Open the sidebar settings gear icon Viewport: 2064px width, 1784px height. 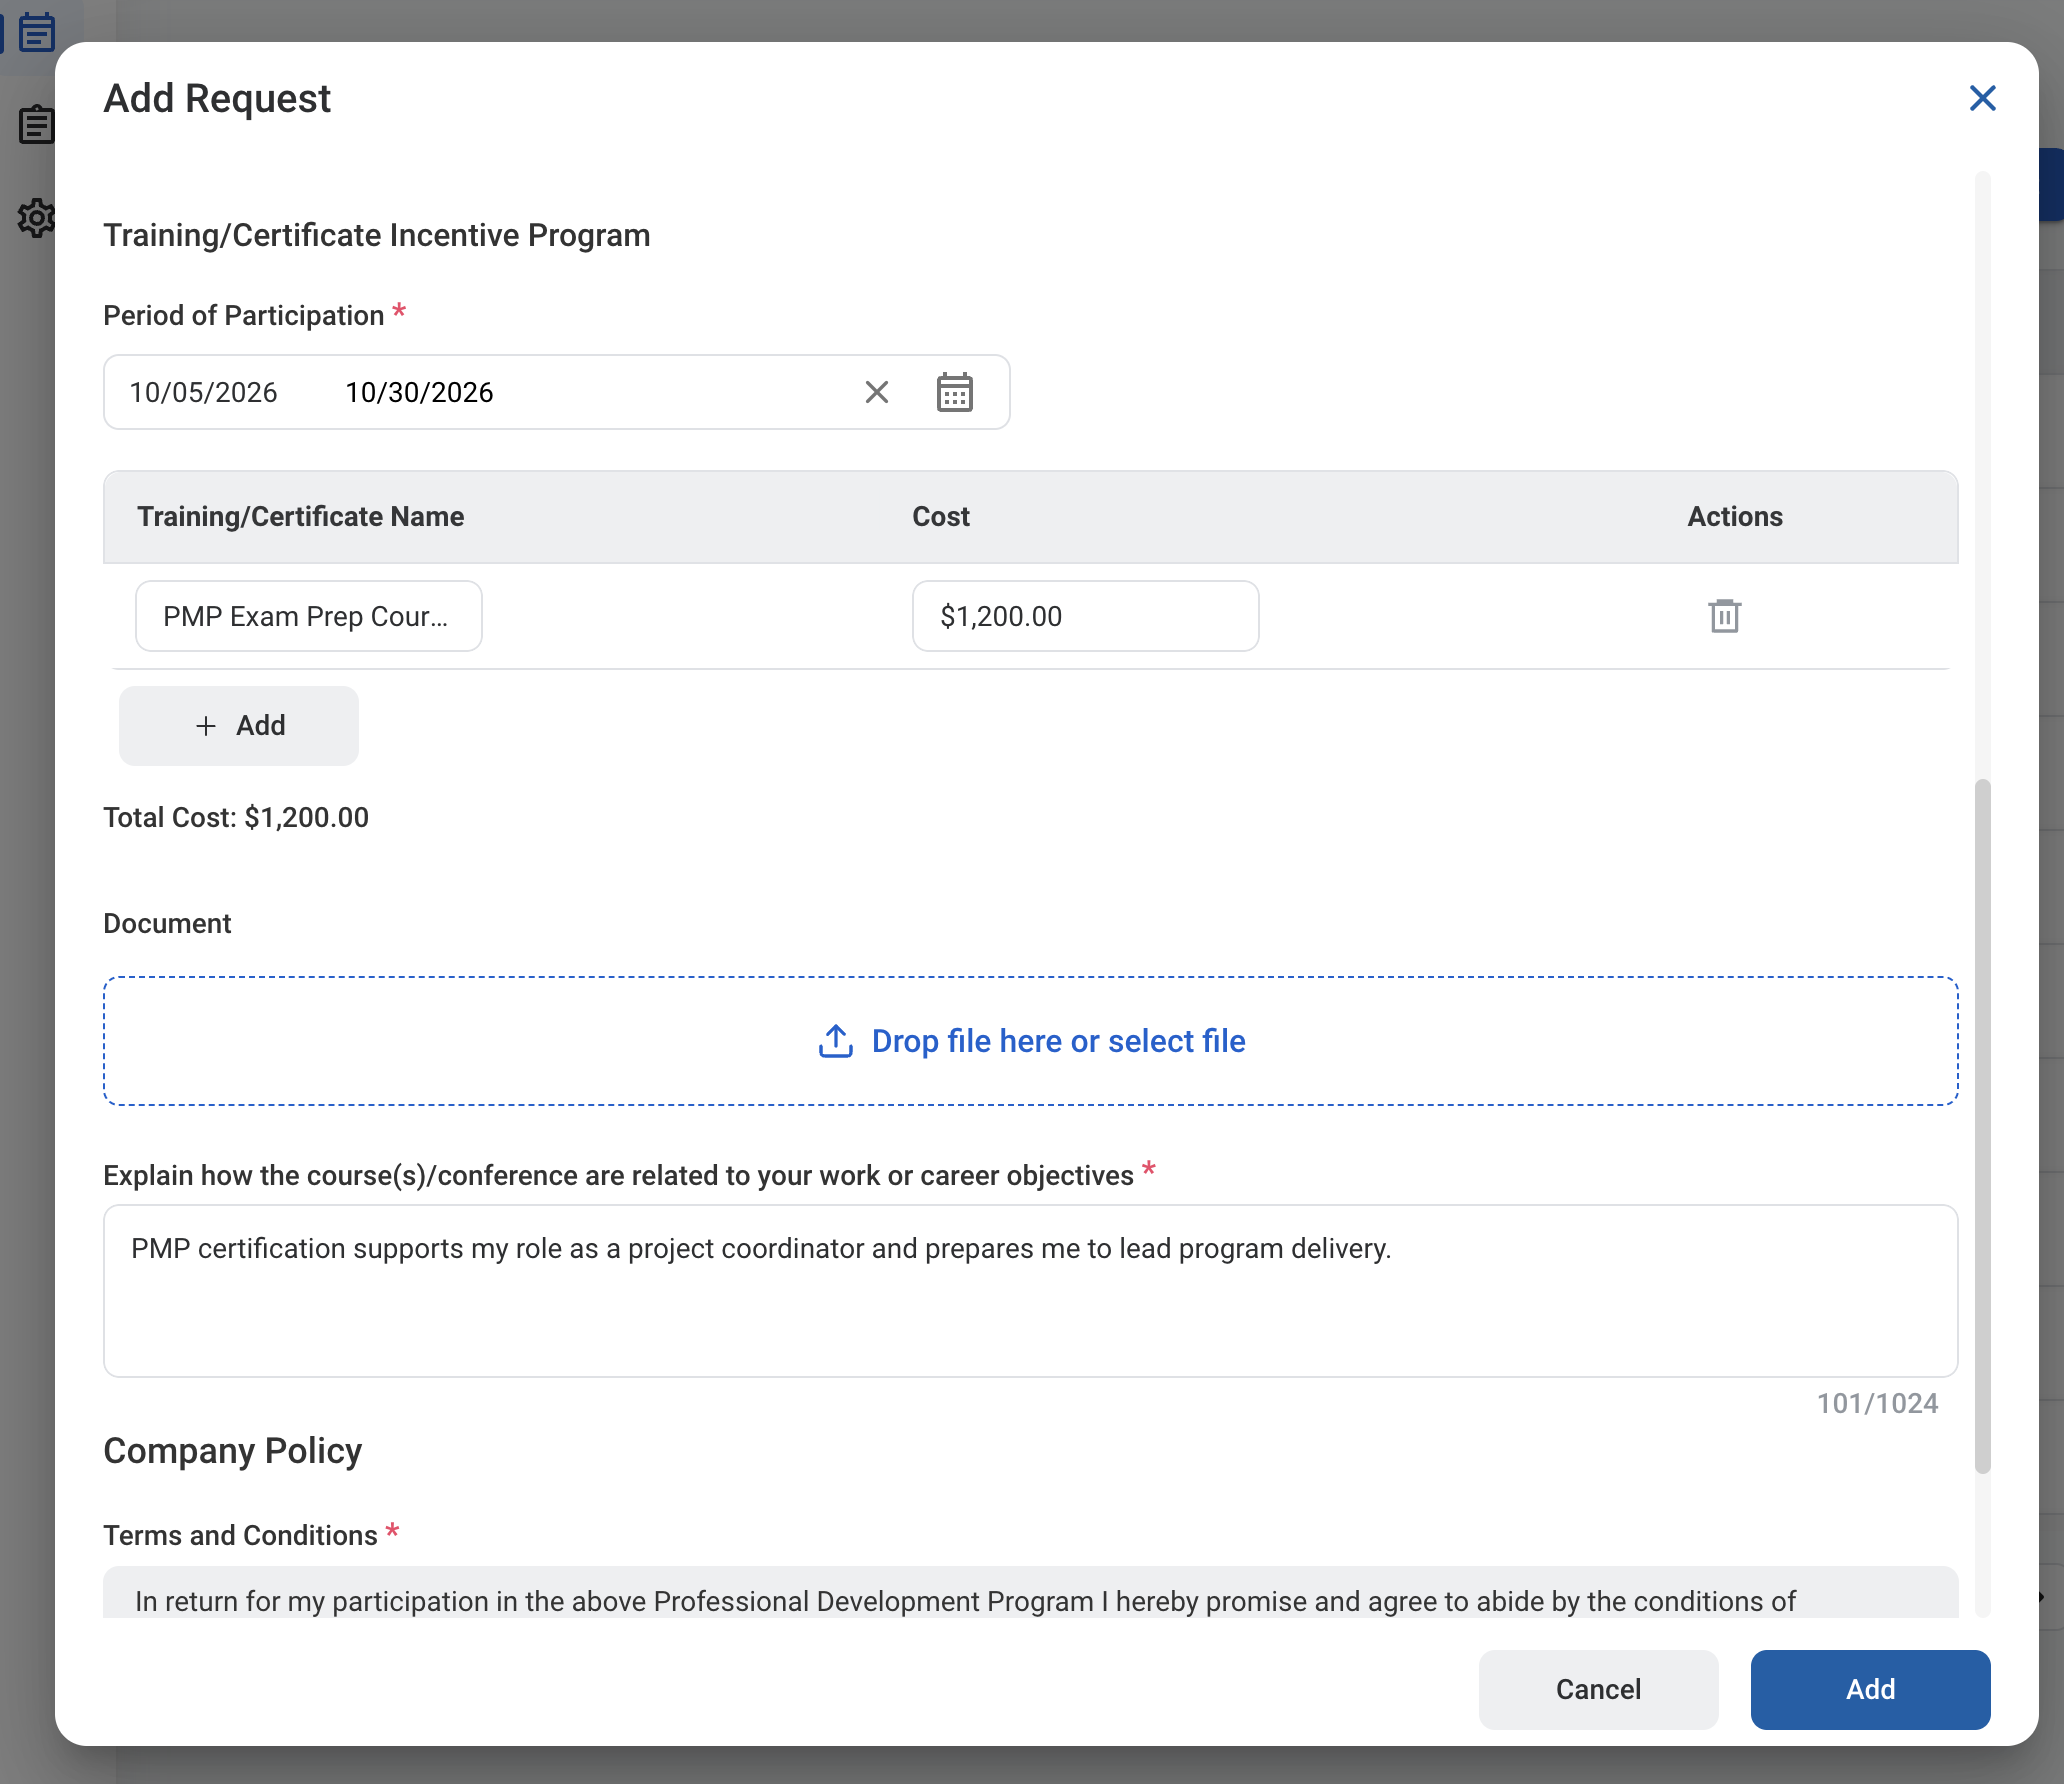pos(37,217)
